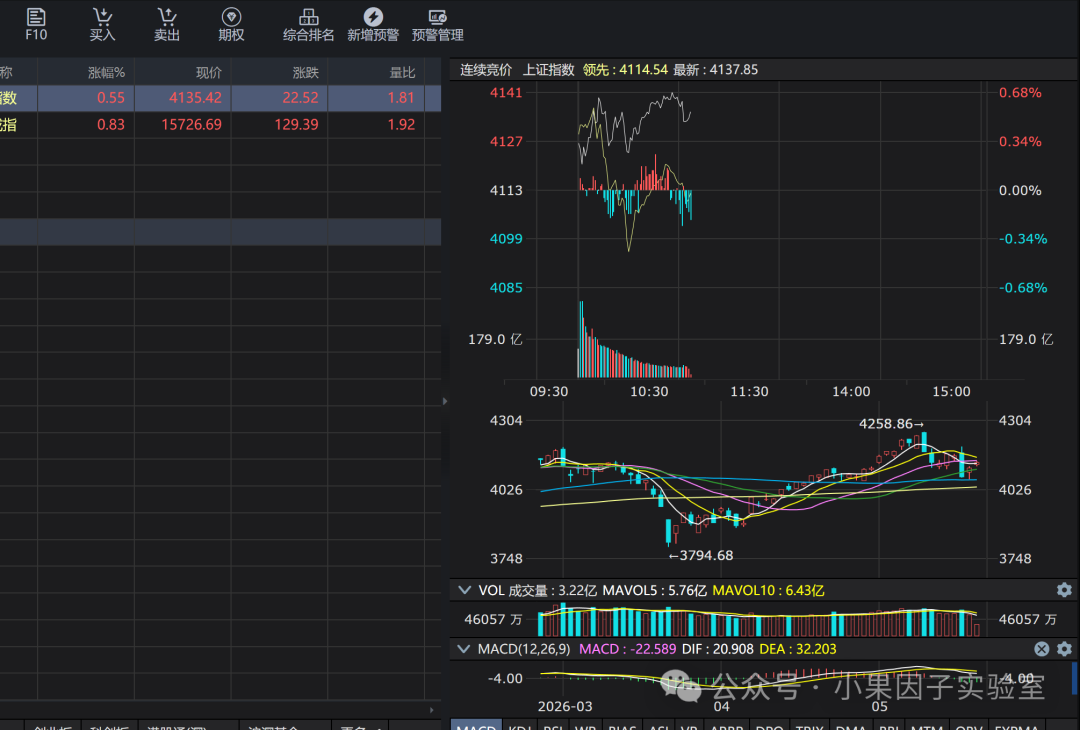Image resolution: width=1080 pixels, height=730 pixels.
Task: Click the 3794.68 low price marker
Action: [700, 555]
